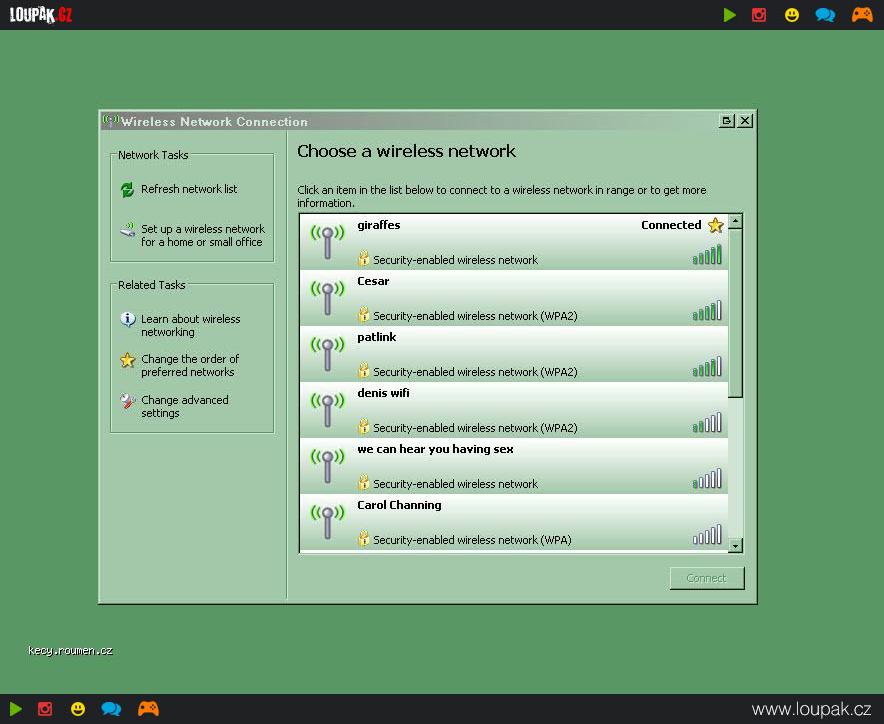Click the wrench icon for advanced settings
The width and height of the screenshot is (884, 724).
127,401
